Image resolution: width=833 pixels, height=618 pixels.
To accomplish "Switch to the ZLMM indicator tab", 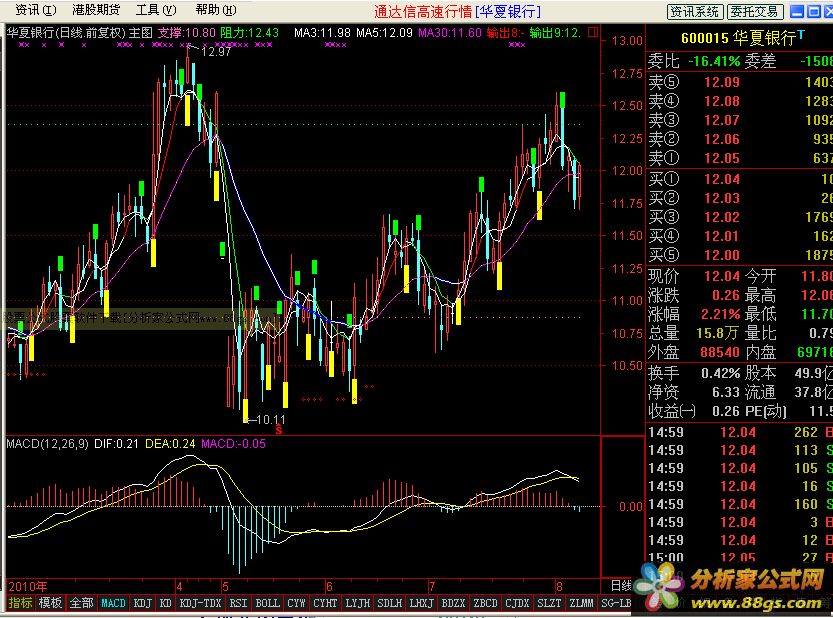I will click(x=581, y=603).
